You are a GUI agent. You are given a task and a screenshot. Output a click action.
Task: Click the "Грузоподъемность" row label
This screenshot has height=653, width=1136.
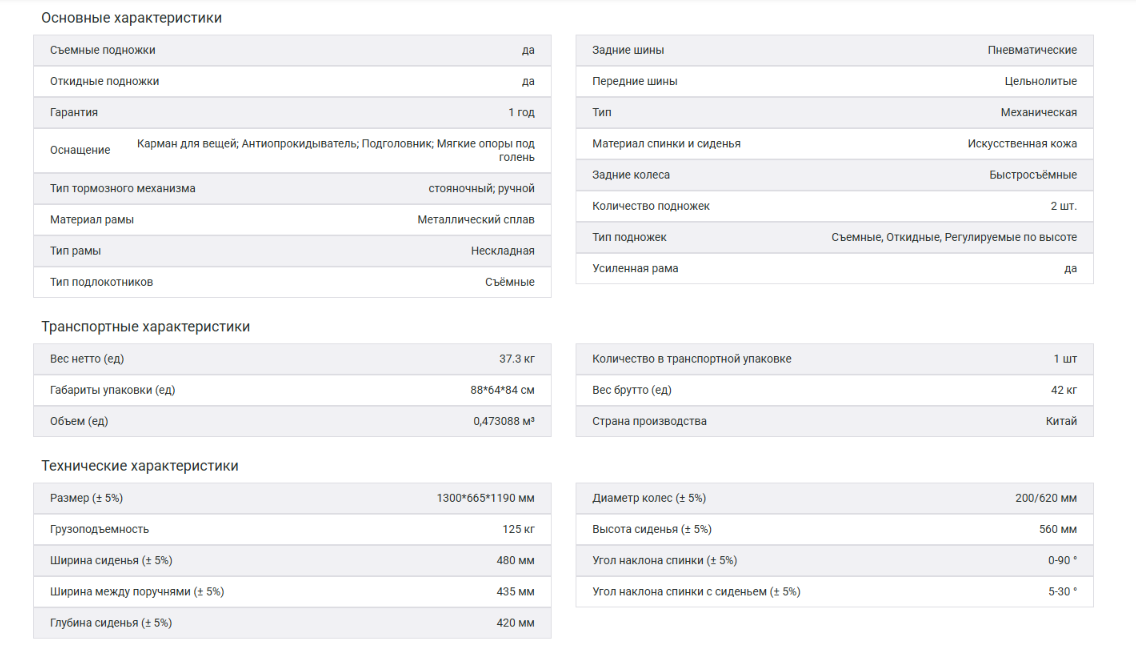tap(99, 529)
